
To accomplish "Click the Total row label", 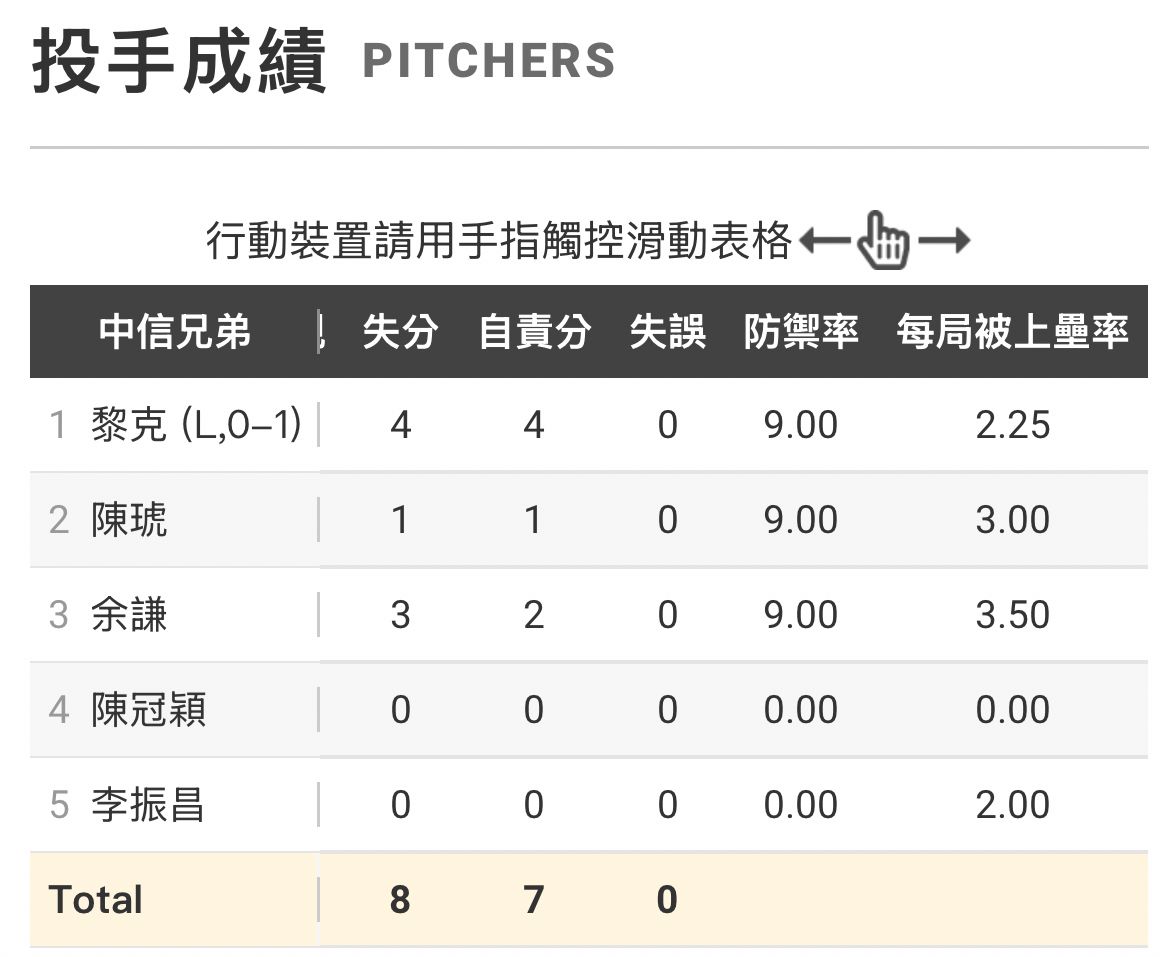I will pyautogui.click(x=96, y=899).
